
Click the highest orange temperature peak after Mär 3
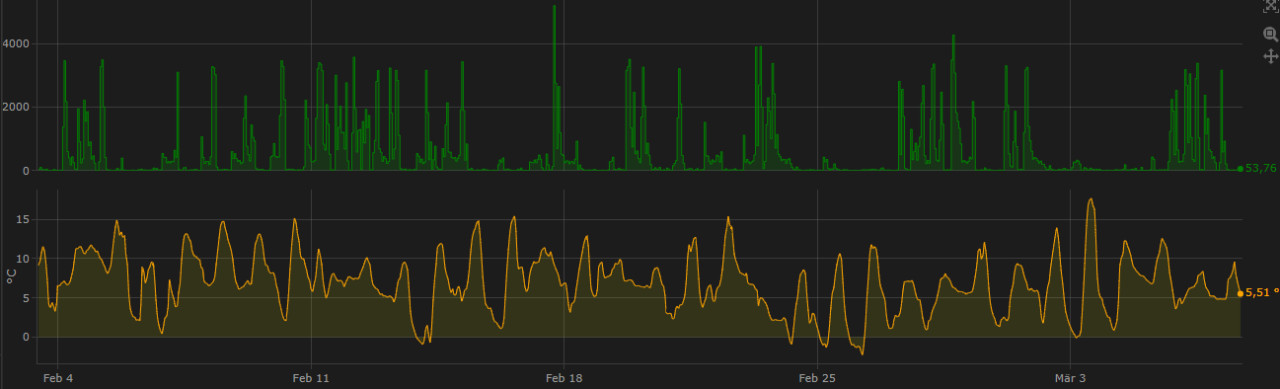click(1091, 200)
